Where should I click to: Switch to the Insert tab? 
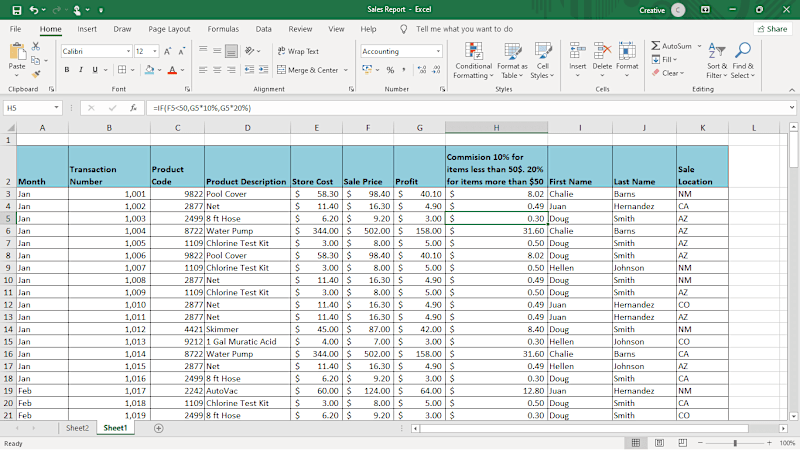tap(87, 29)
